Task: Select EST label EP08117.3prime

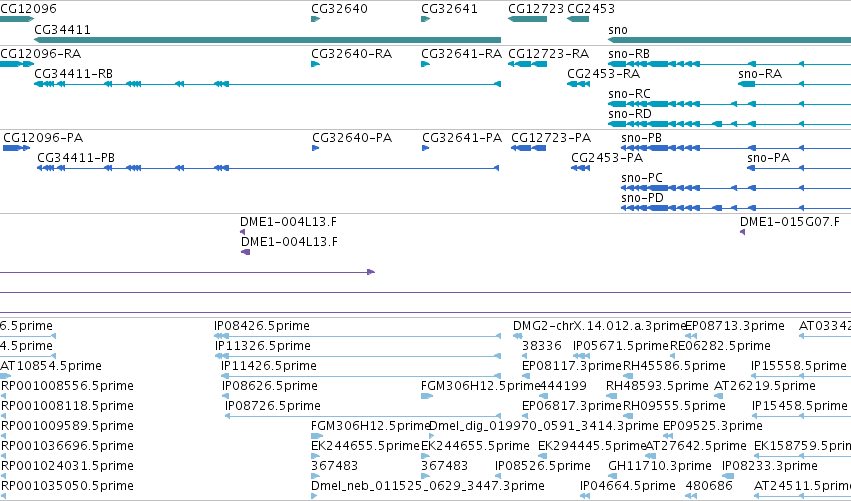Action: point(571,366)
